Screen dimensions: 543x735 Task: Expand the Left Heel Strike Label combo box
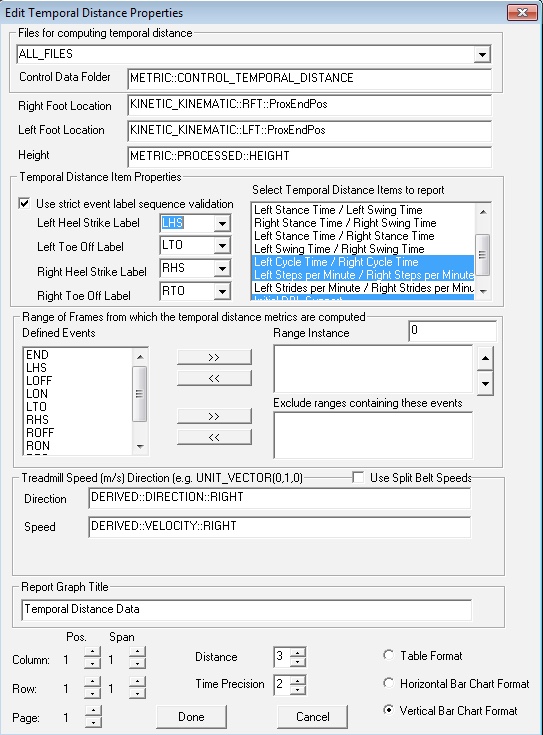pos(222,223)
